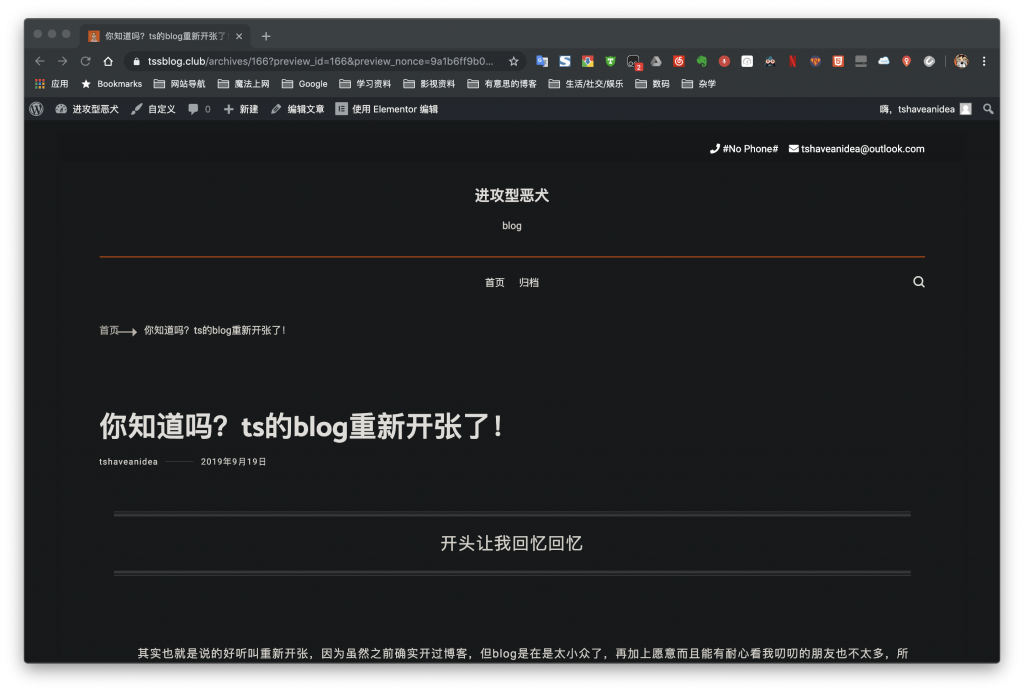Go to 归档 in the site menu
This screenshot has height=693, width=1024.
point(529,283)
